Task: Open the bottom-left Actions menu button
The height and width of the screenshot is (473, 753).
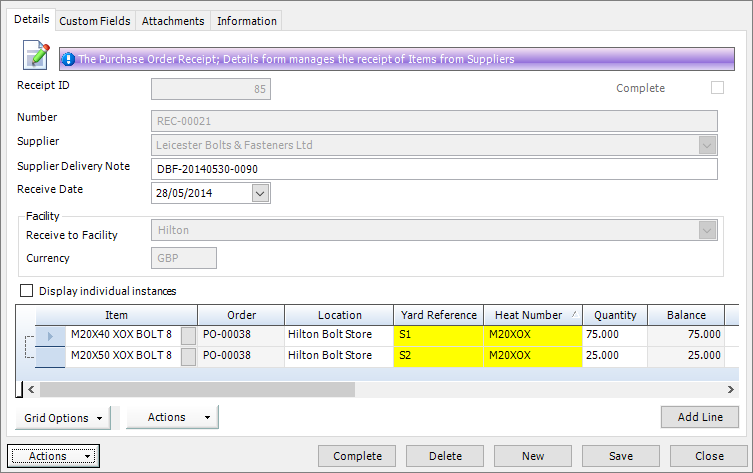Action: 53,456
